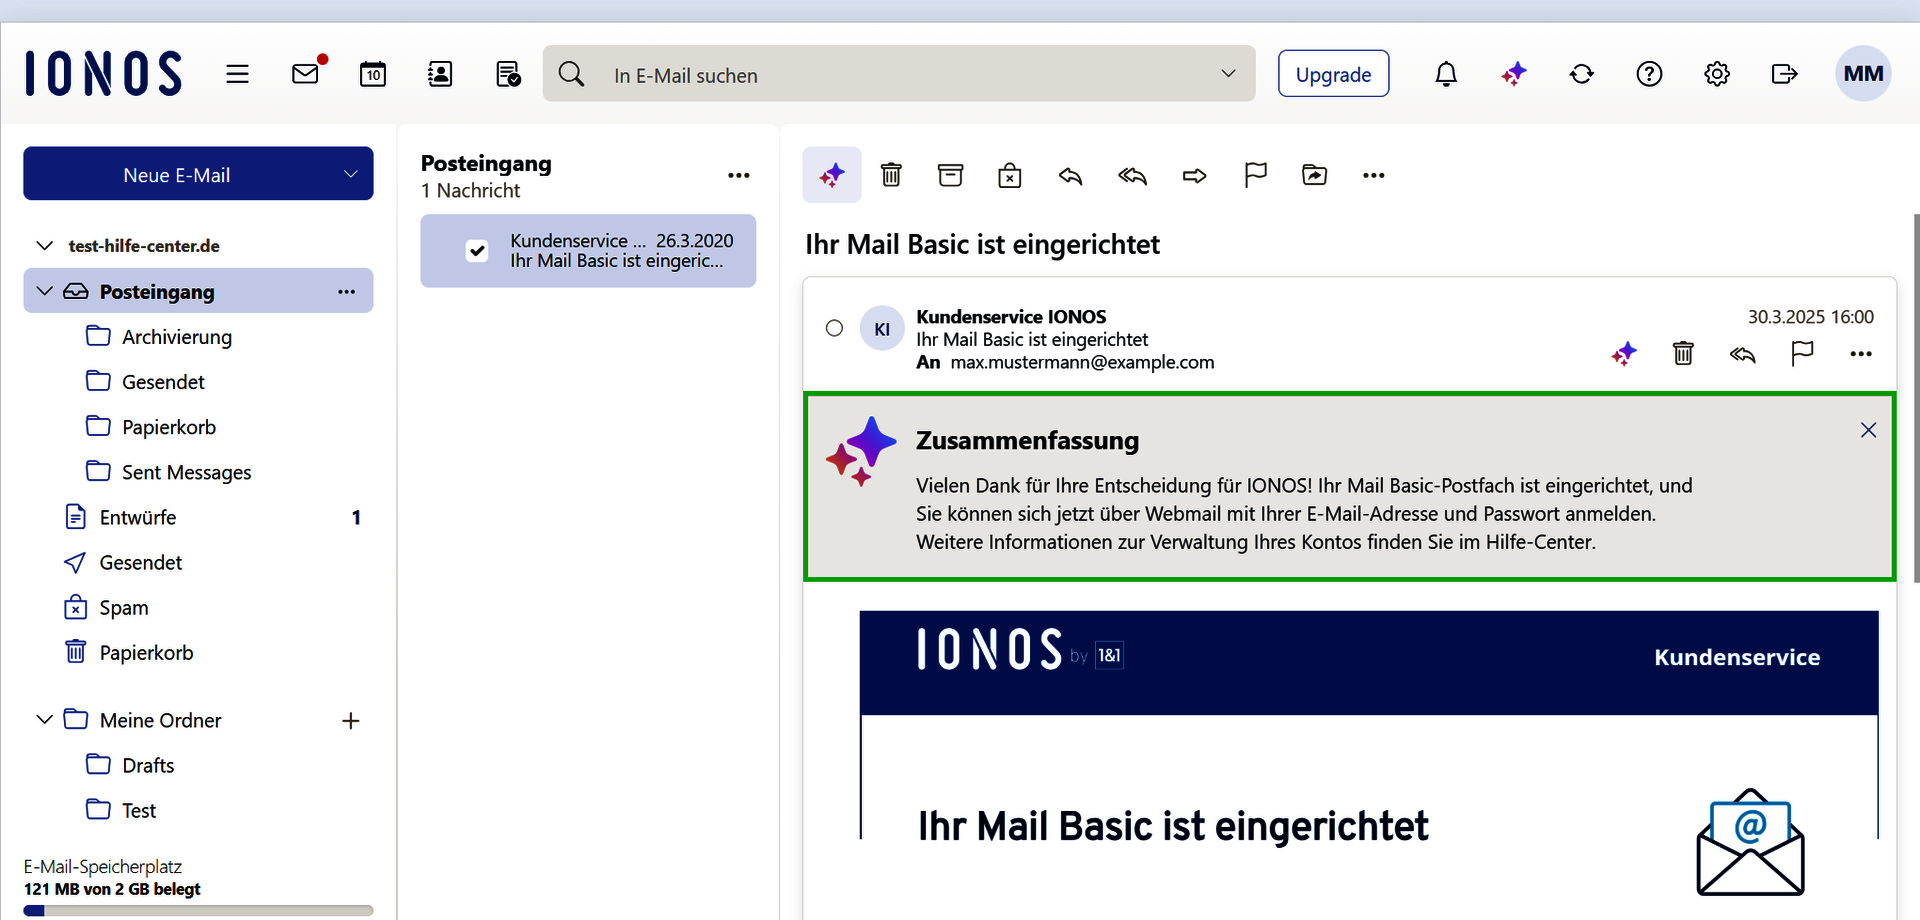Open the Drafts folder under Meine Ordner

point(148,765)
